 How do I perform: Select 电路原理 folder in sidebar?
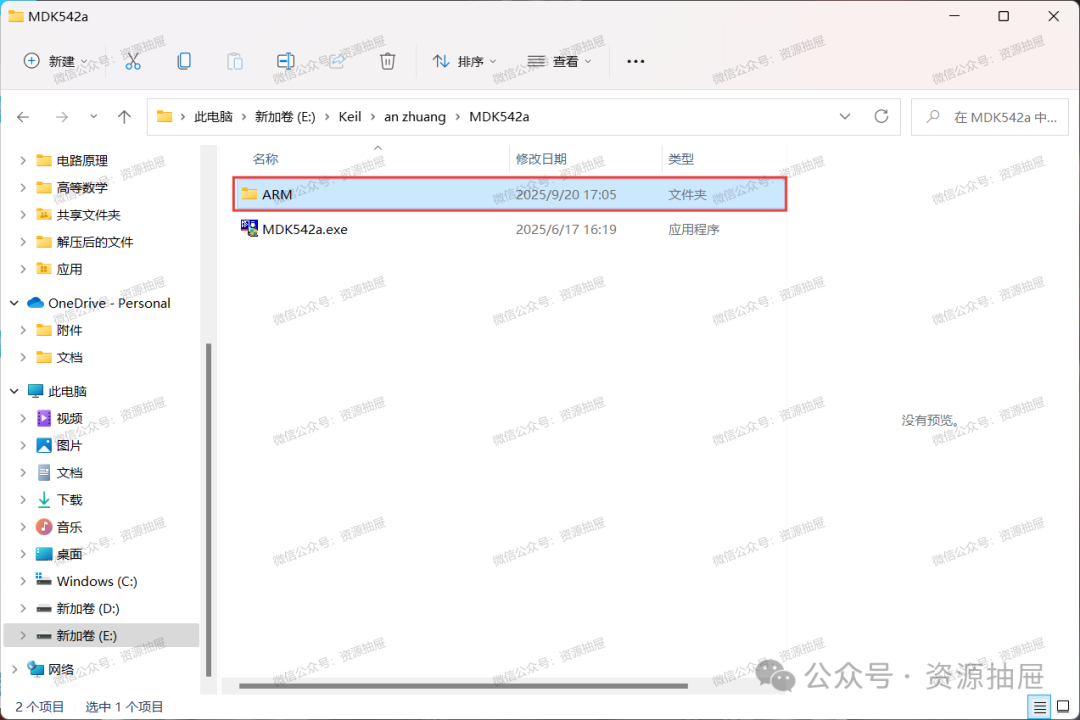coord(81,161)
